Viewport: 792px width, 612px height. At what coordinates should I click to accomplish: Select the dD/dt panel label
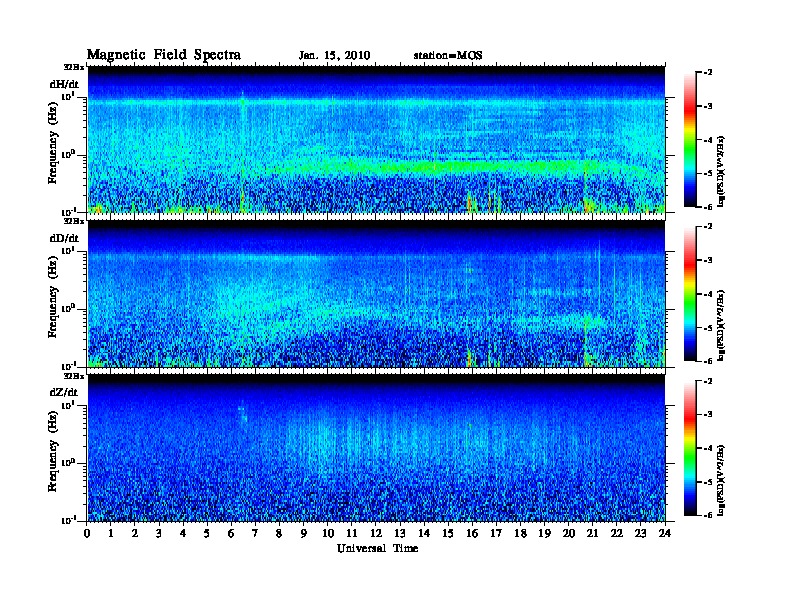click(x=64, y=238)
